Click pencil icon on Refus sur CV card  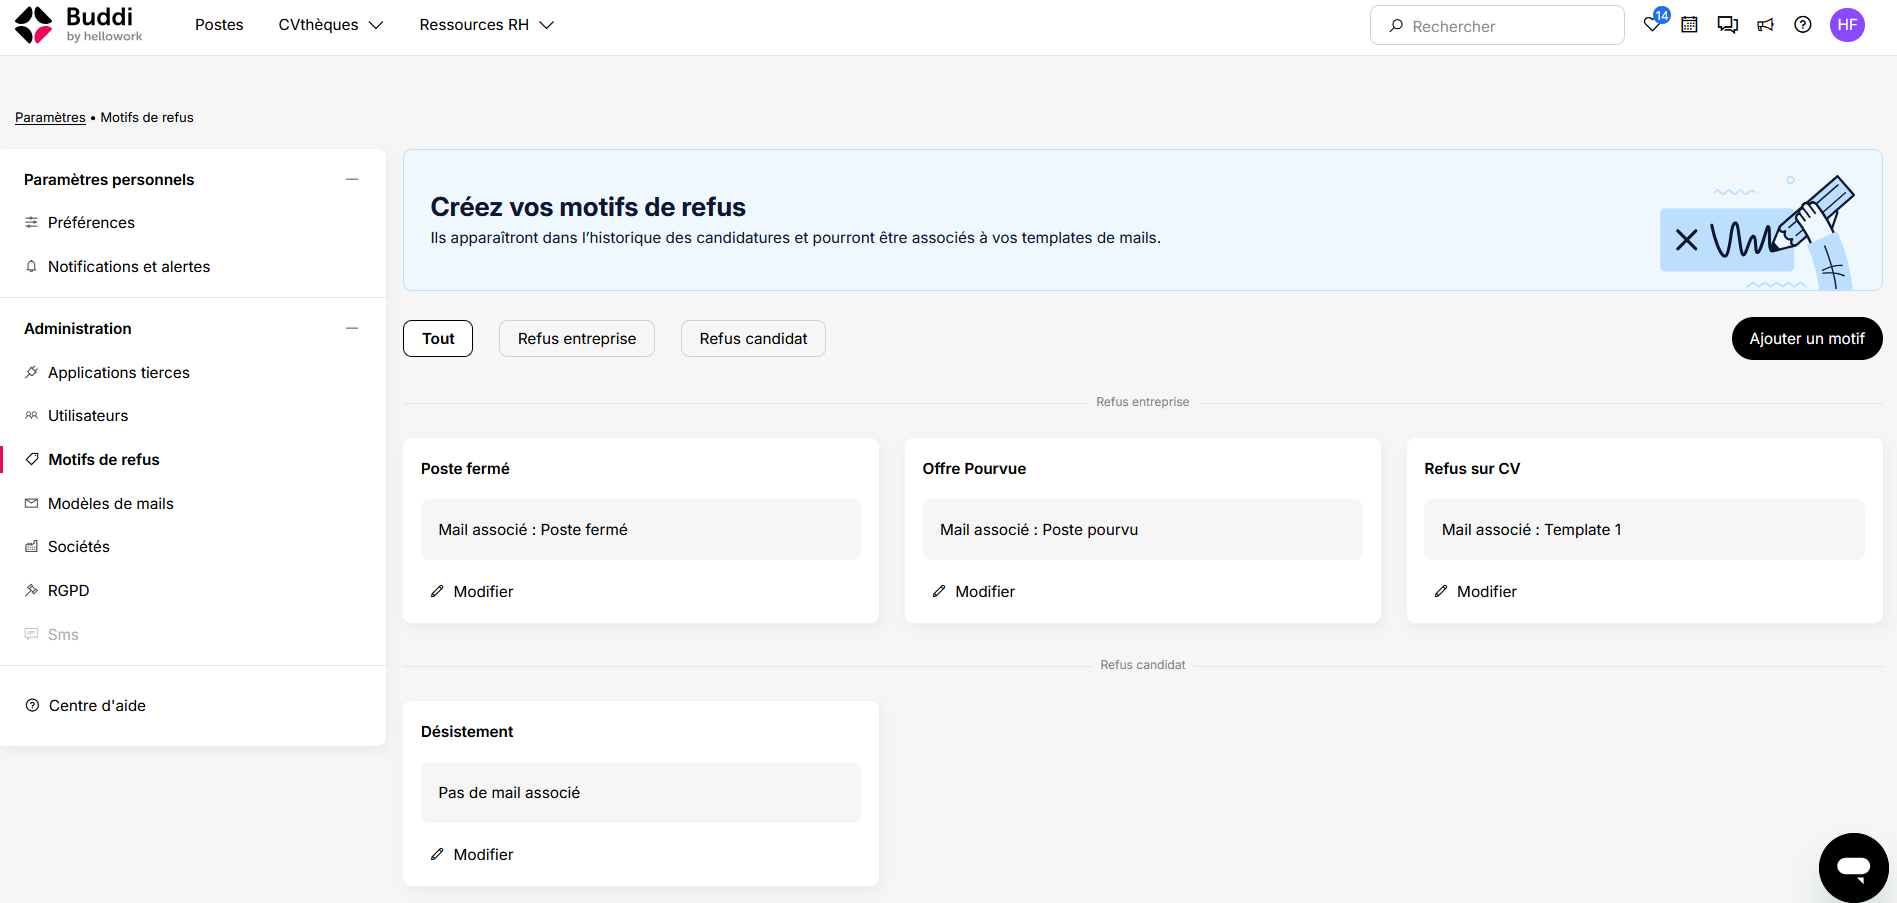(1441, 591)
